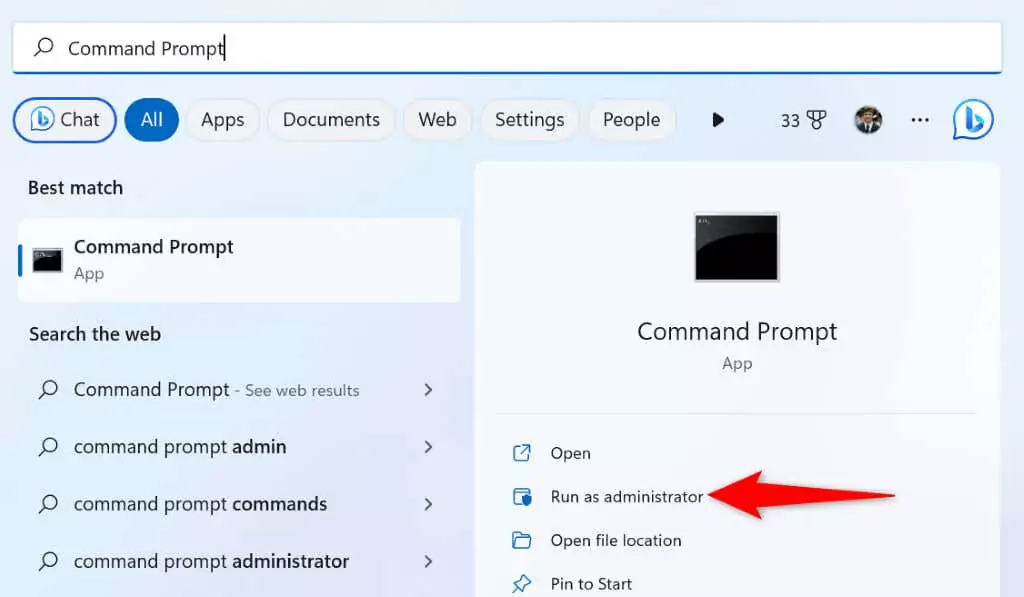
Task: Select the Chat filter button
Action: 64,119
